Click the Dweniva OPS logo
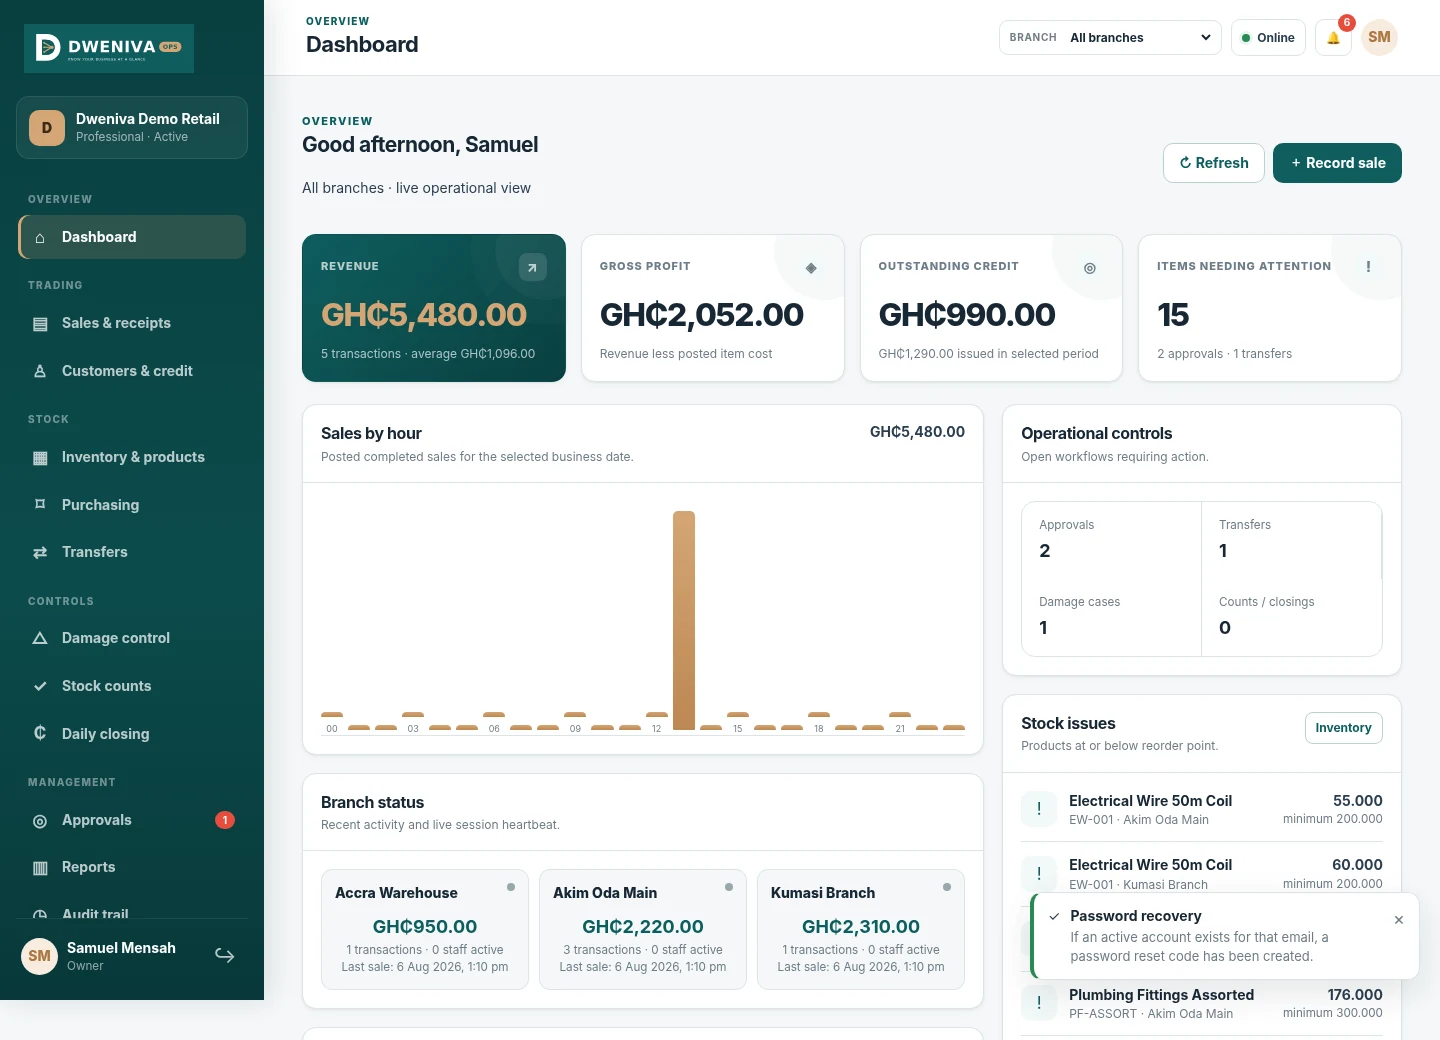This screenshot has height=1040, width=1440. pos(109,48)
